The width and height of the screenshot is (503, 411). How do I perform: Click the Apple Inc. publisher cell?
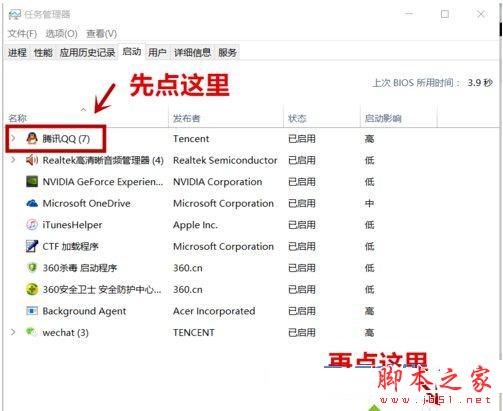(x=195, y=225)
